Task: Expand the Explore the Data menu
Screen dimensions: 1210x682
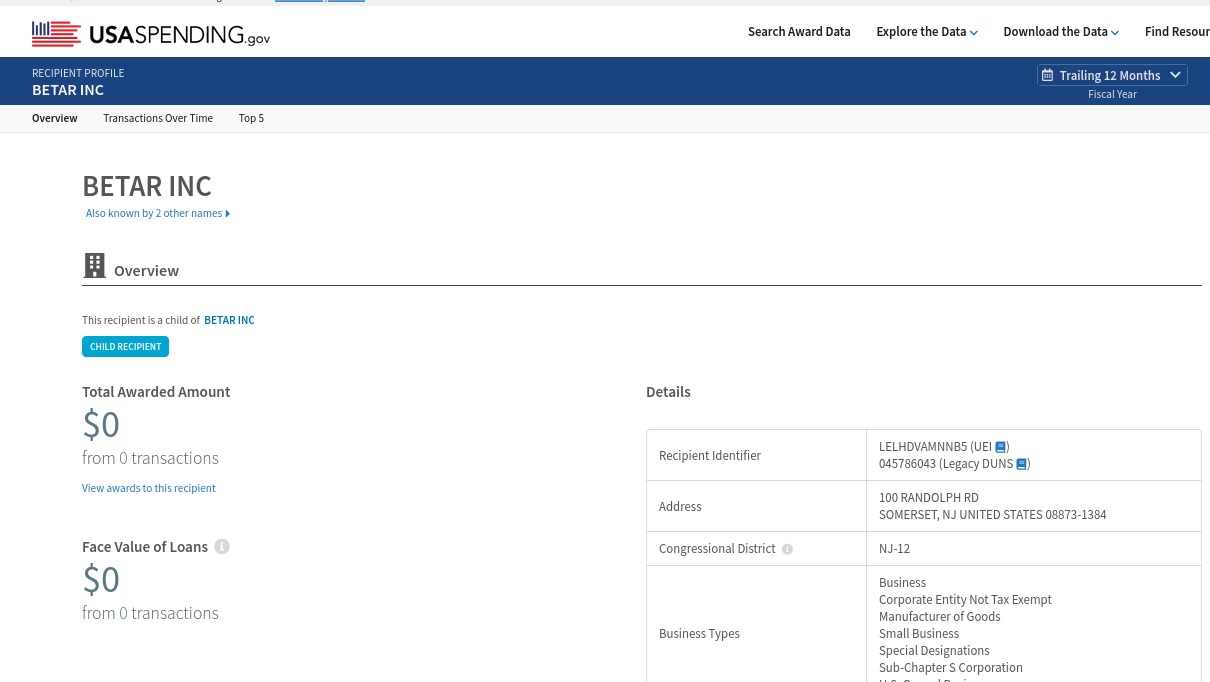Action: (927, 32)
